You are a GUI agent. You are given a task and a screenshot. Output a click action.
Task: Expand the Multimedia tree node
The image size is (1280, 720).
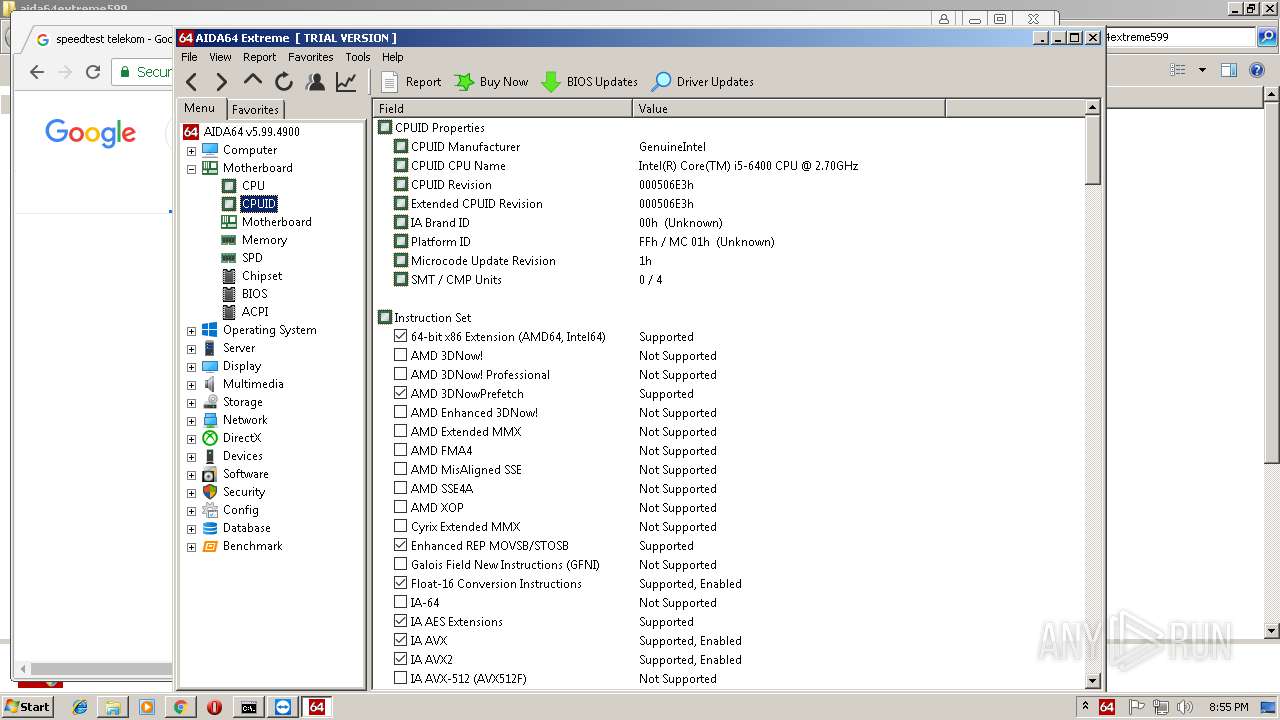(x=191, y=385)
